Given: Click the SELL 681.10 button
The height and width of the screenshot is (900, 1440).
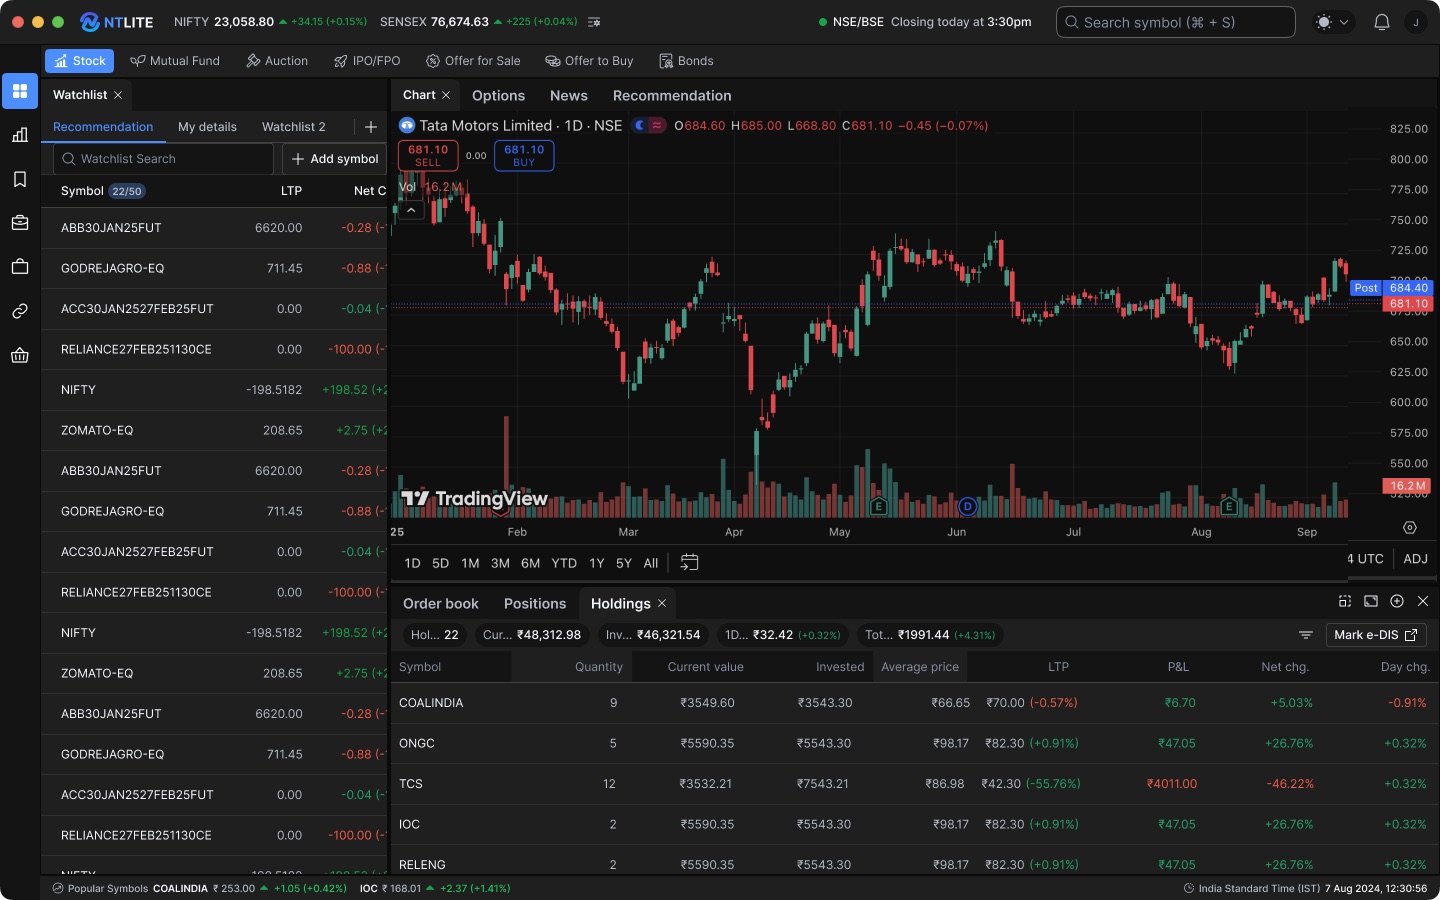Looking at the screenshot, I should point(428,155).
